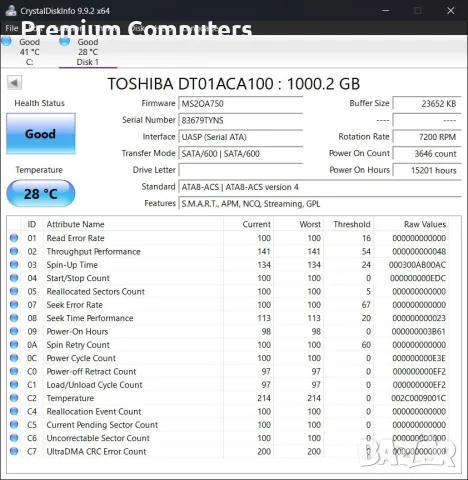Click raw value 002C0009001C
The image size is (468, 480).
pyautogui.click(x=418, y=398)
